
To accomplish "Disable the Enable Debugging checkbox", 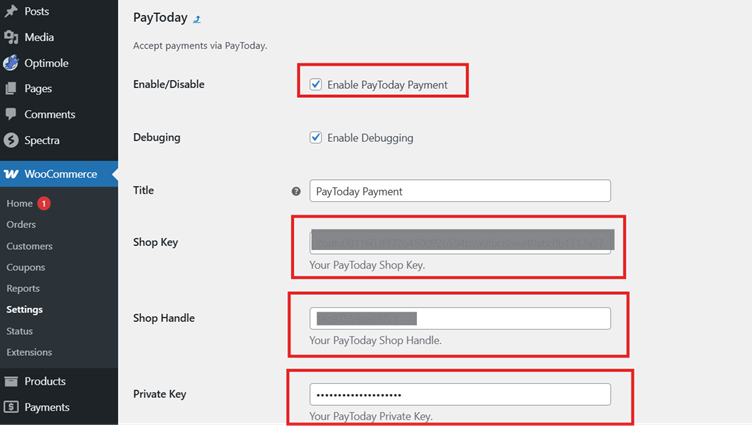I will (316, 138).
